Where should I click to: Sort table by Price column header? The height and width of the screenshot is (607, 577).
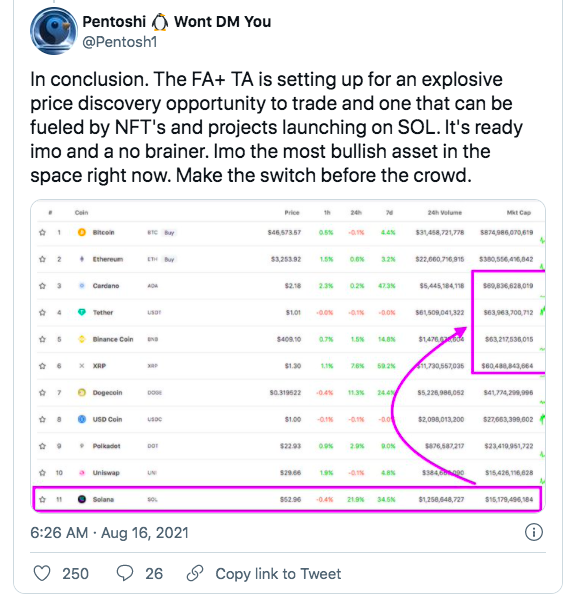pos(292,213)
